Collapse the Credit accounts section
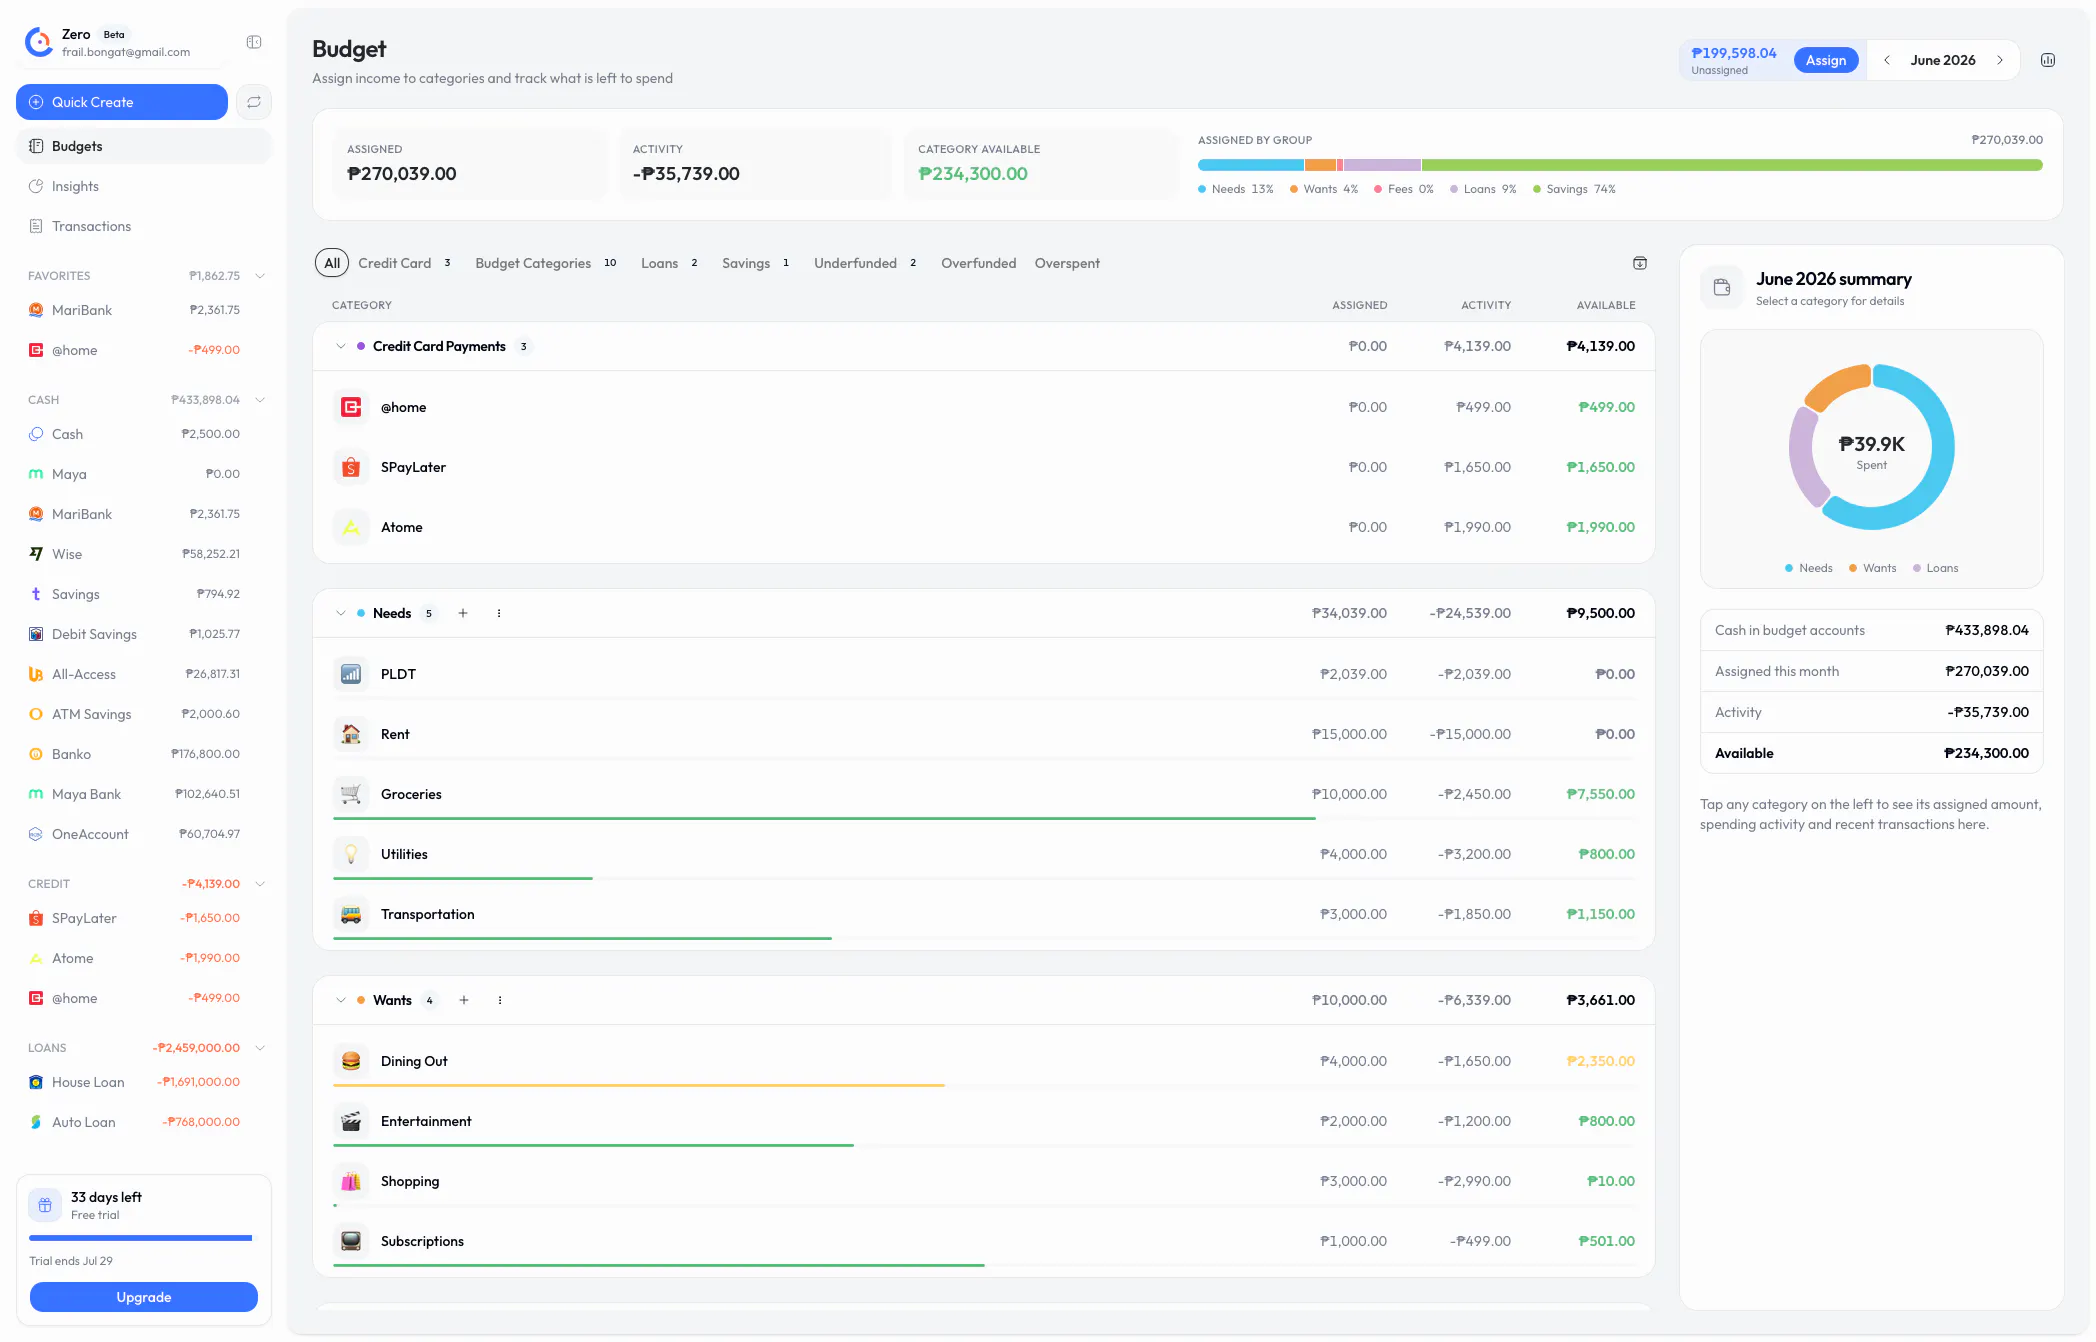2096x1342 pixels. click(260, 884)
